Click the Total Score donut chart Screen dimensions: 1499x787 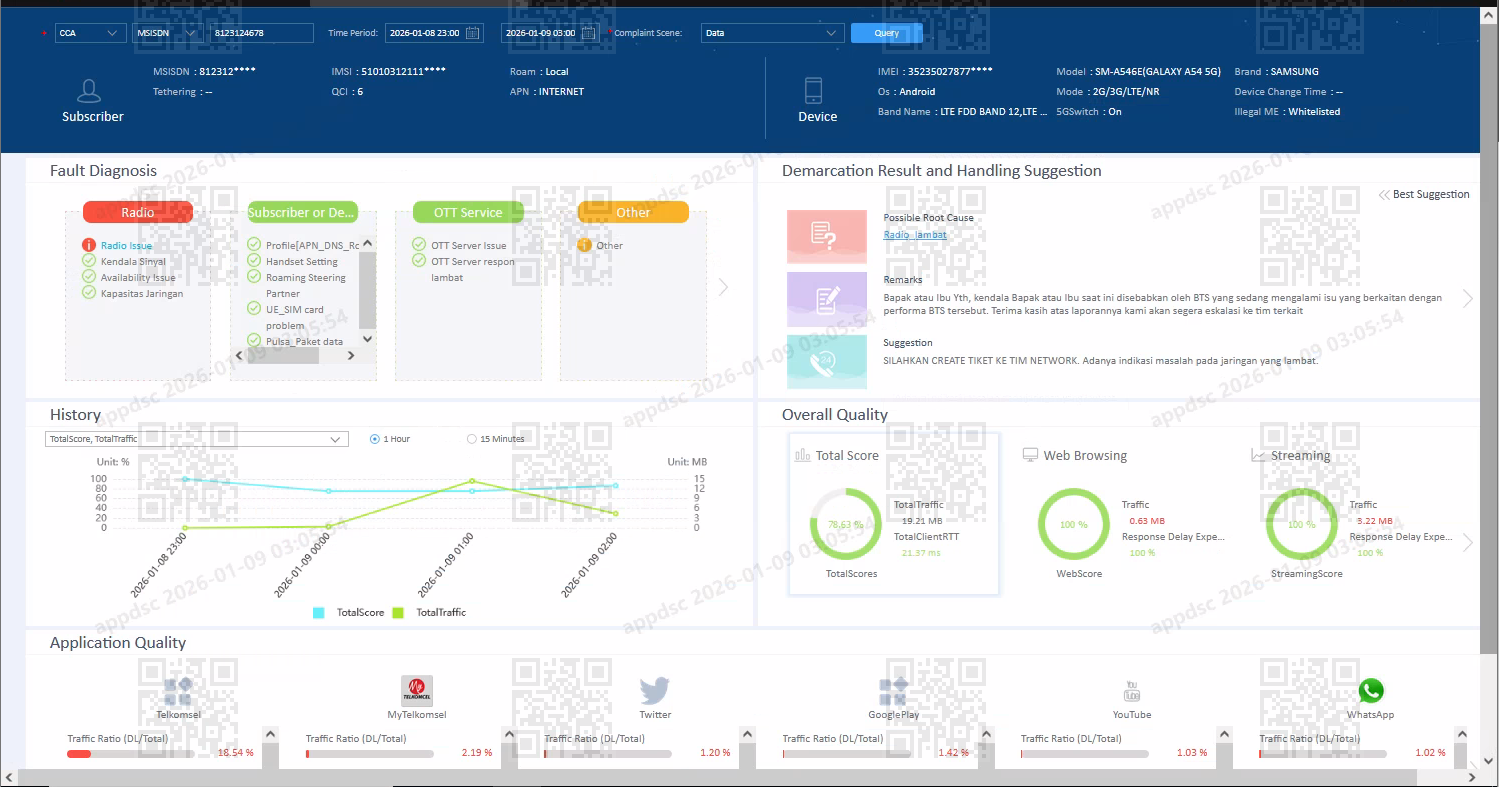[x=846, y=524]
